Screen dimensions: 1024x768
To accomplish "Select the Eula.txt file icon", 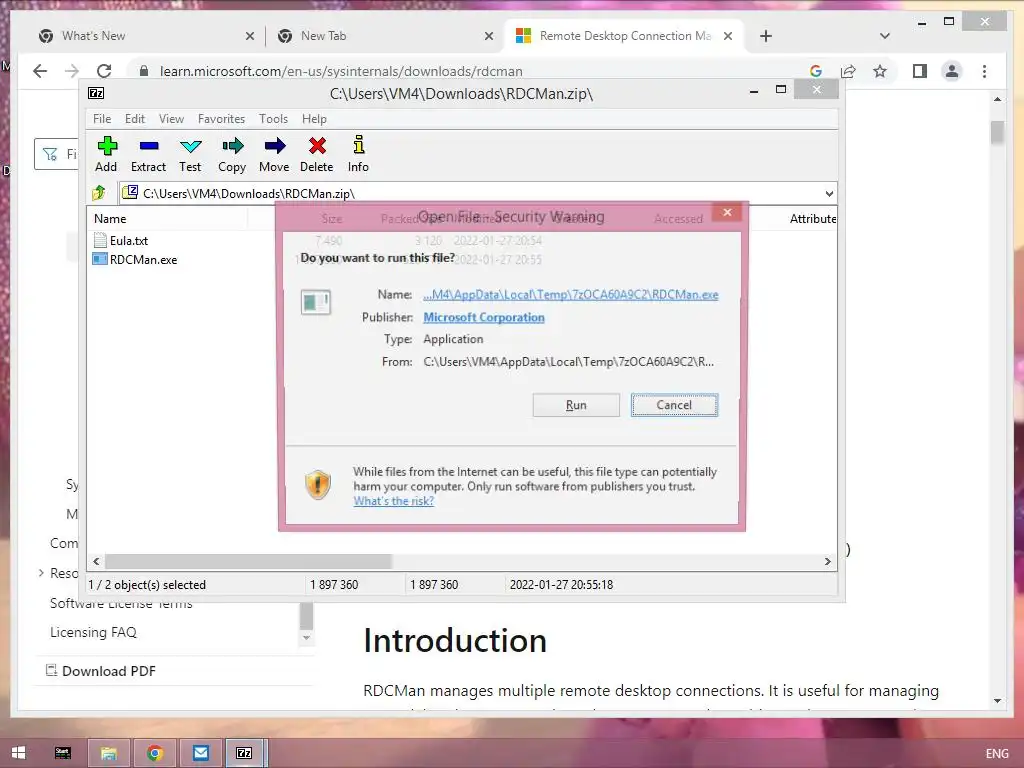I will [100, 240].
